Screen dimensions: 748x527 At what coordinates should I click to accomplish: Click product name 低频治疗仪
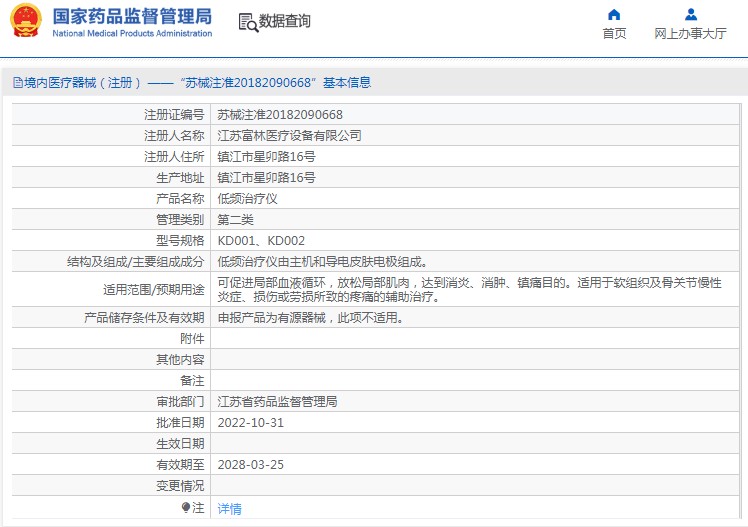click(248, 199)
